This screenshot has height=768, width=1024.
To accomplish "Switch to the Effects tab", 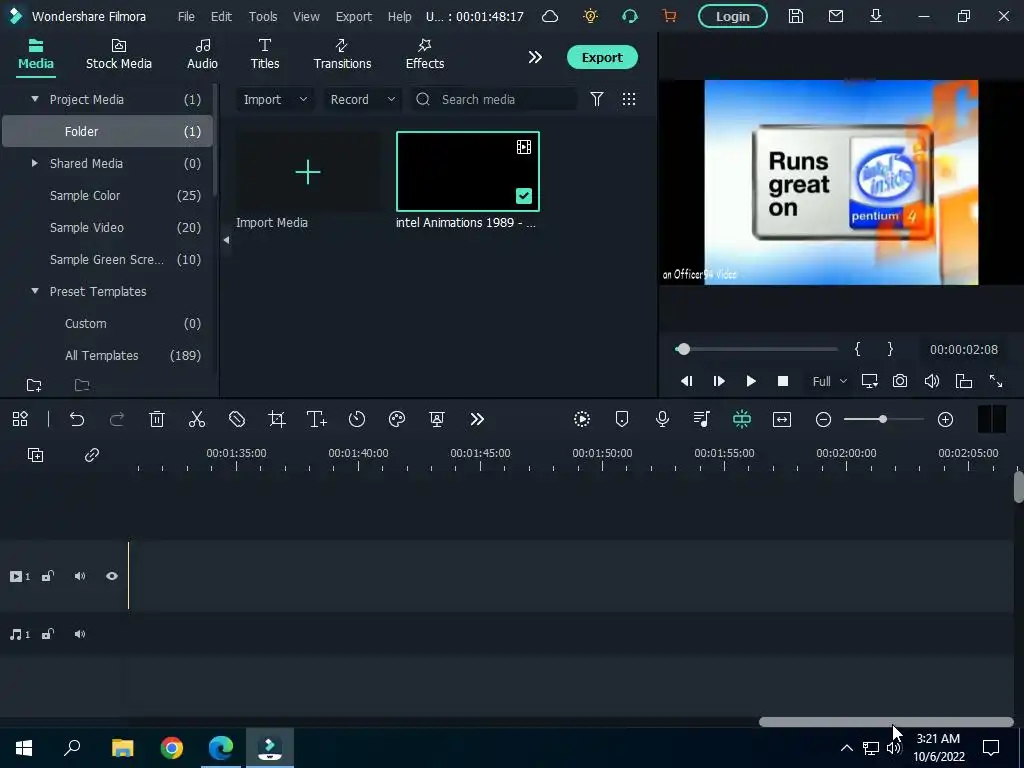I will coord(424,54).
